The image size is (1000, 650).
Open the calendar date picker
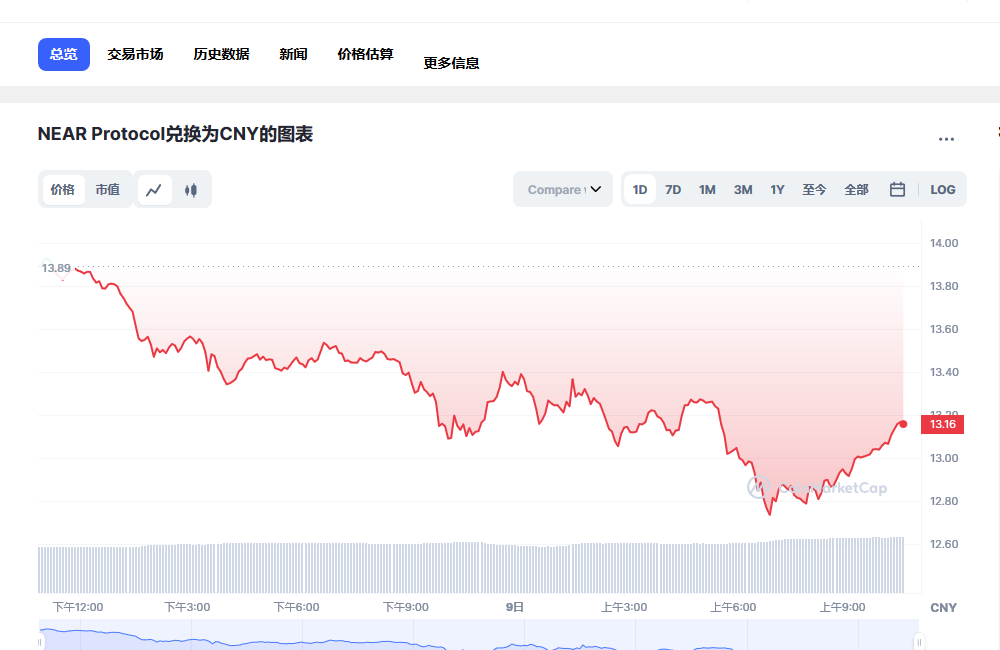(897, 190)
